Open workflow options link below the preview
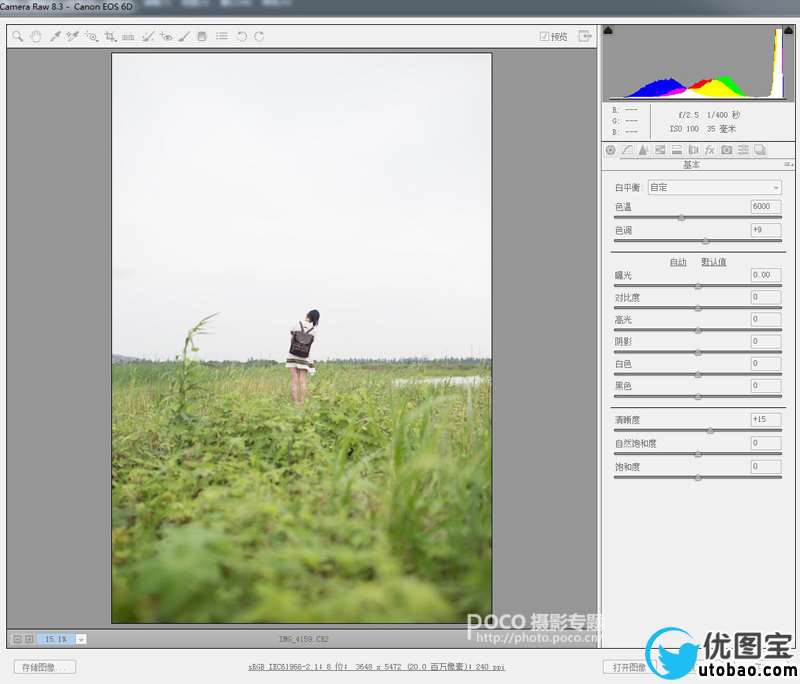The width and height of the screenshot is (800, 684). (x=377, y=667)
